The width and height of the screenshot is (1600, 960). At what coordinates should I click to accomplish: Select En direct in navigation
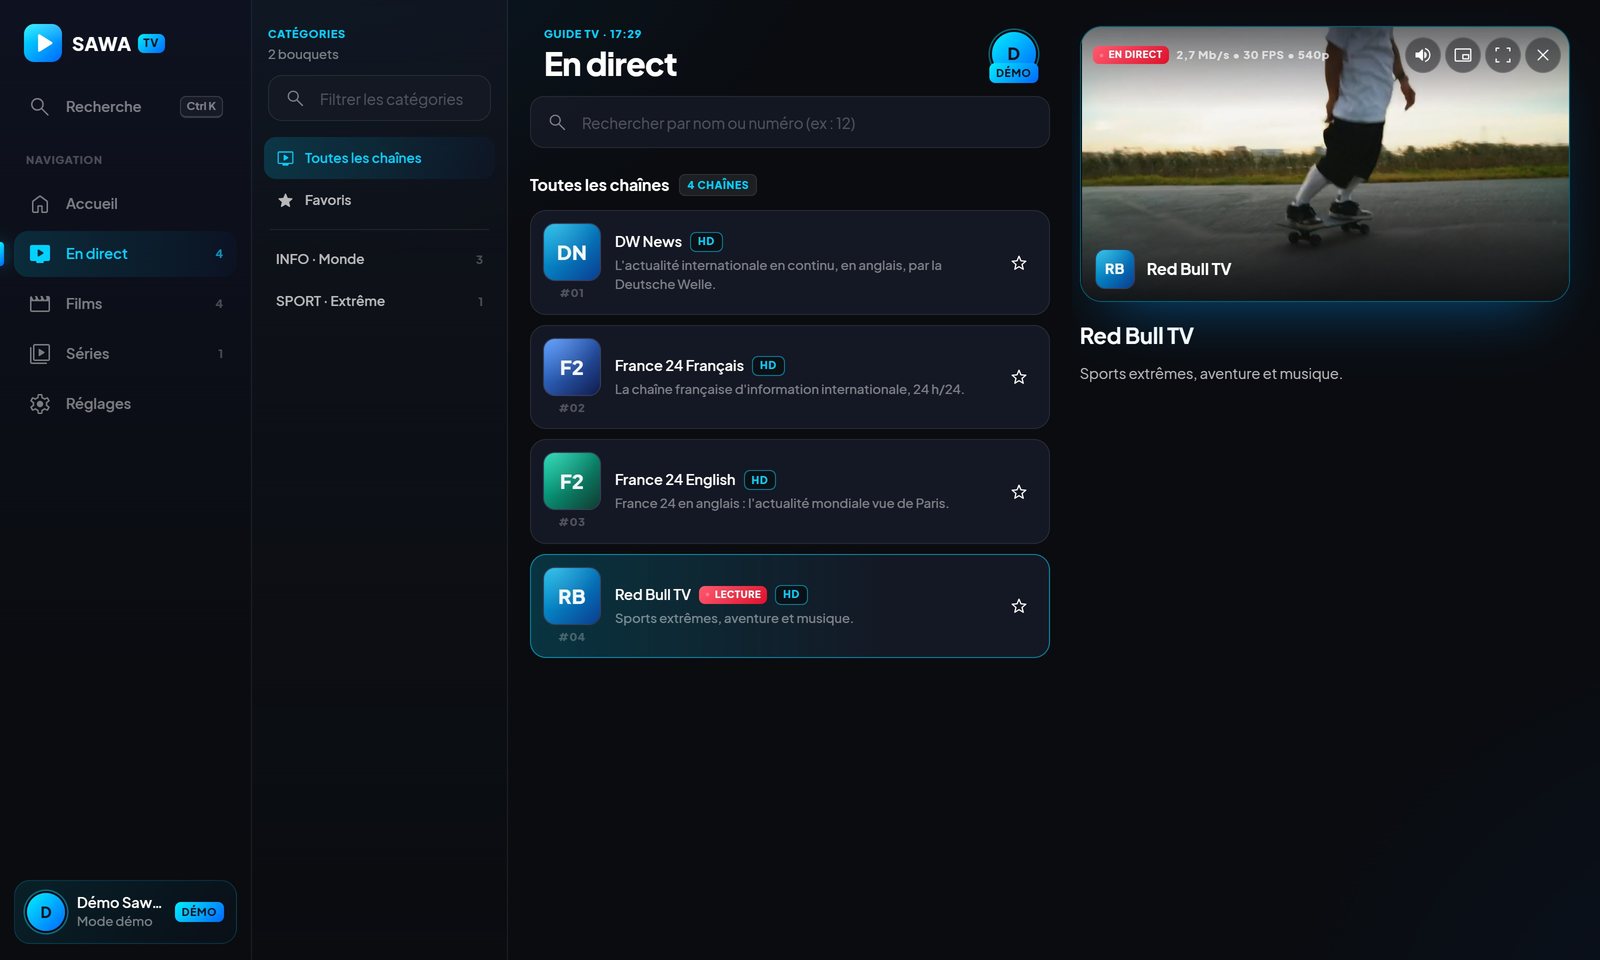[125, 254]
